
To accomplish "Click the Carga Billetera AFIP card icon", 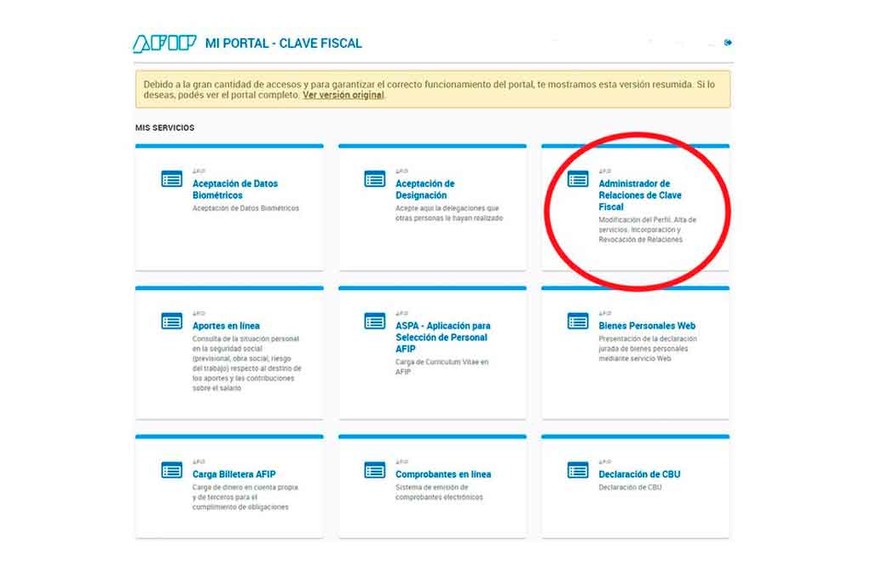I will click(x=172, y=470).
